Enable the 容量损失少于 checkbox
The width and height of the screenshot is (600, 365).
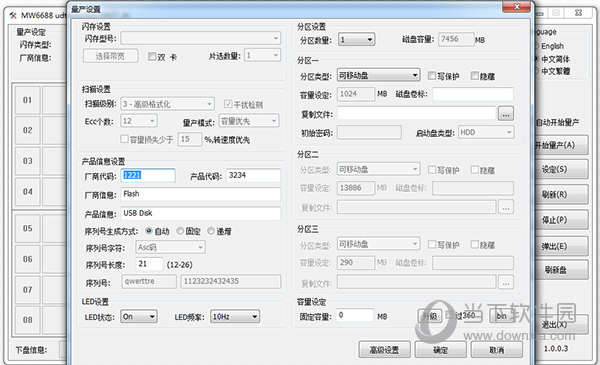(x=124, y=139)
